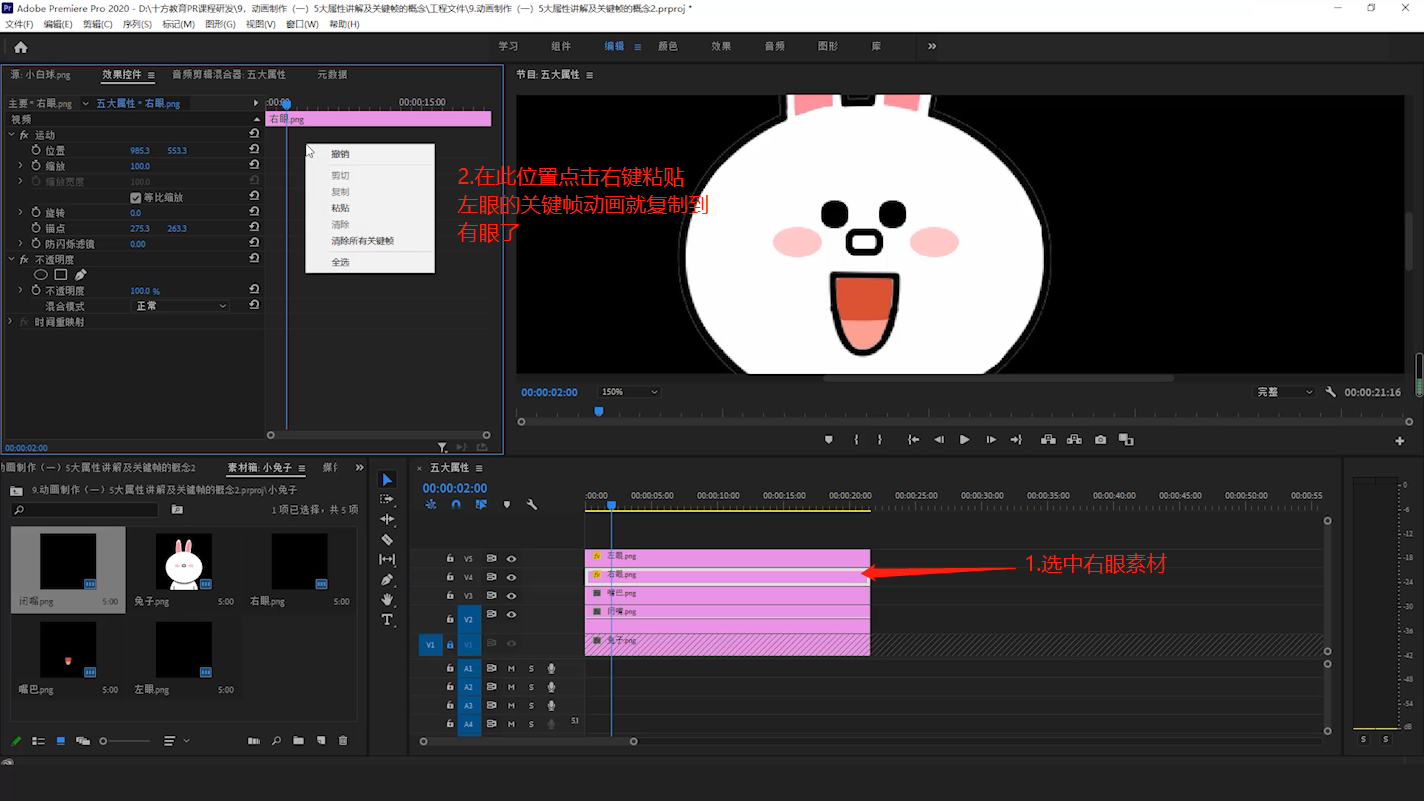
Task: Open the 序列(S) menu
Action: click(137, 24)
